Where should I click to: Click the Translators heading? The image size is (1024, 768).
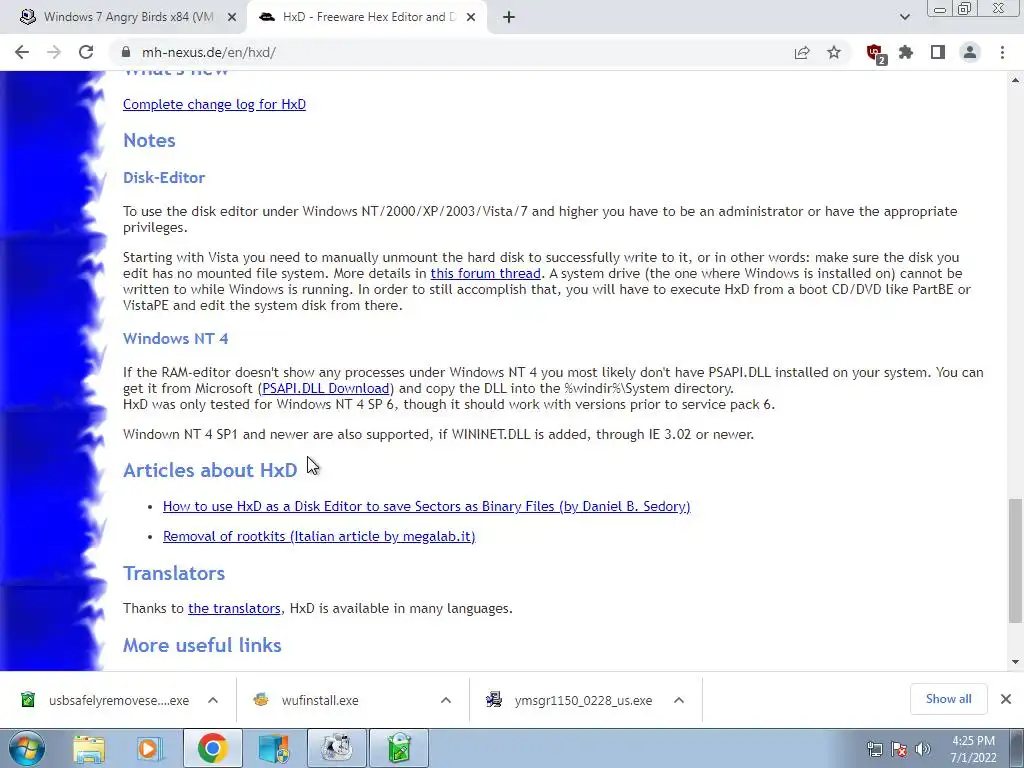coord(174,573)
